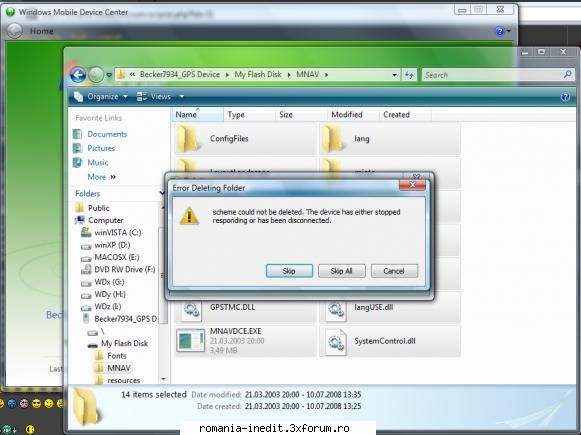Select the SystemControl.dll file icon
The width and height of the screenshot is (581, 435).
point(336,342)
